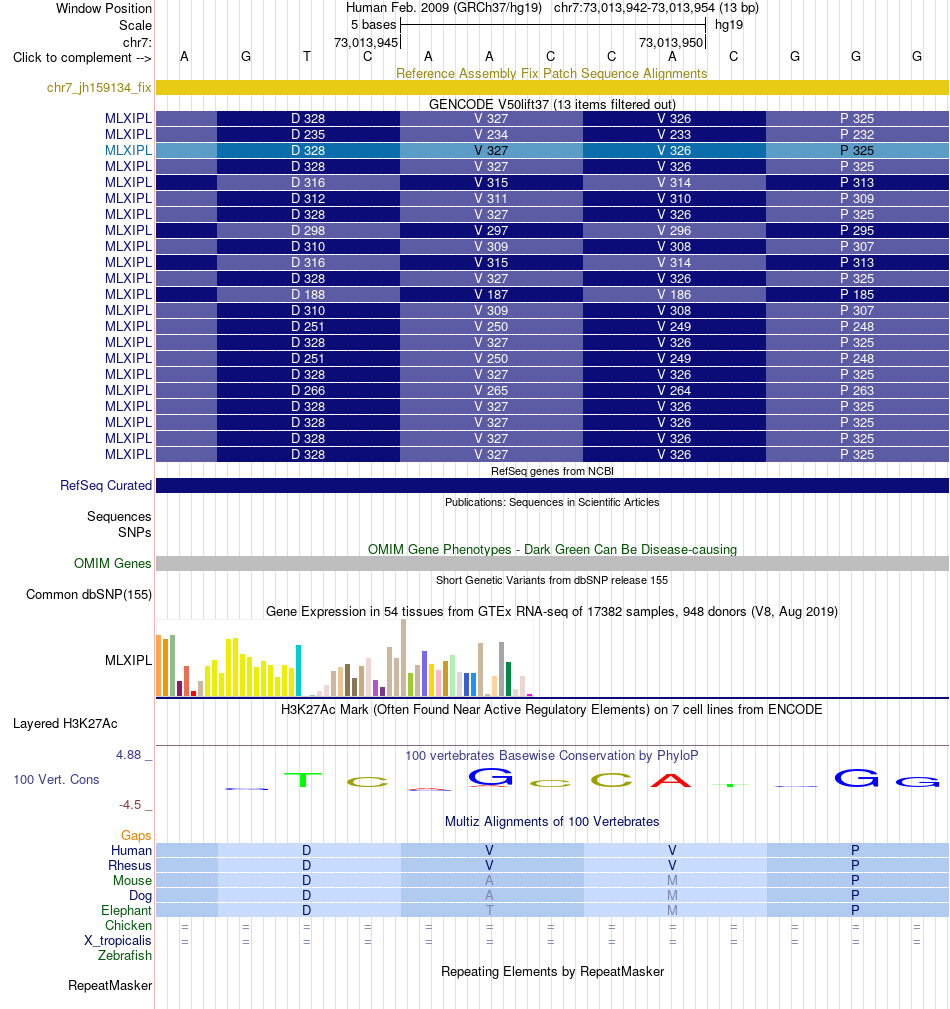
Task: Open 'RefSeq genes from NCBI' track title
Action: (552, 471)
